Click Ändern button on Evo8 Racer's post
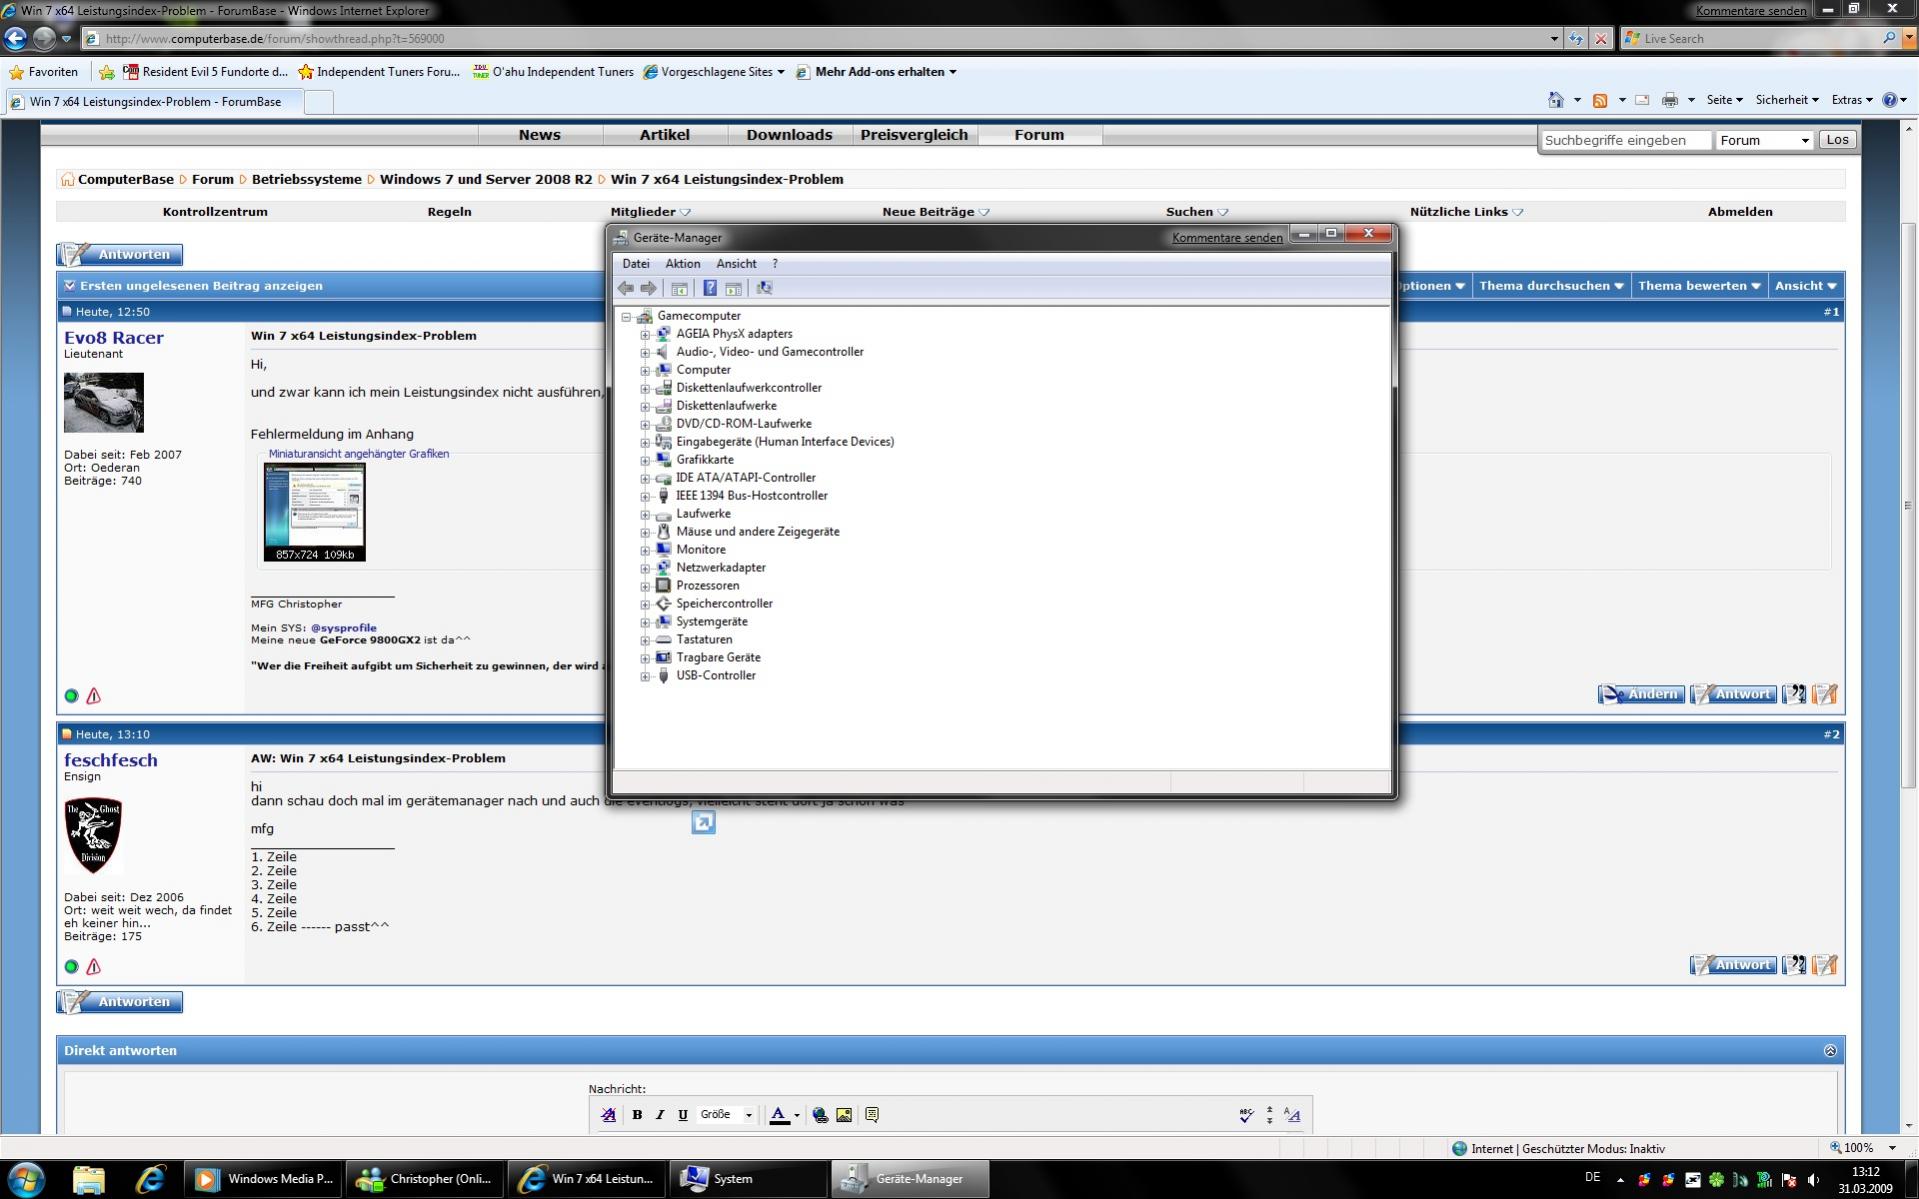The width and height of the screenshot is (1919, 1199). pos(1641,695)
